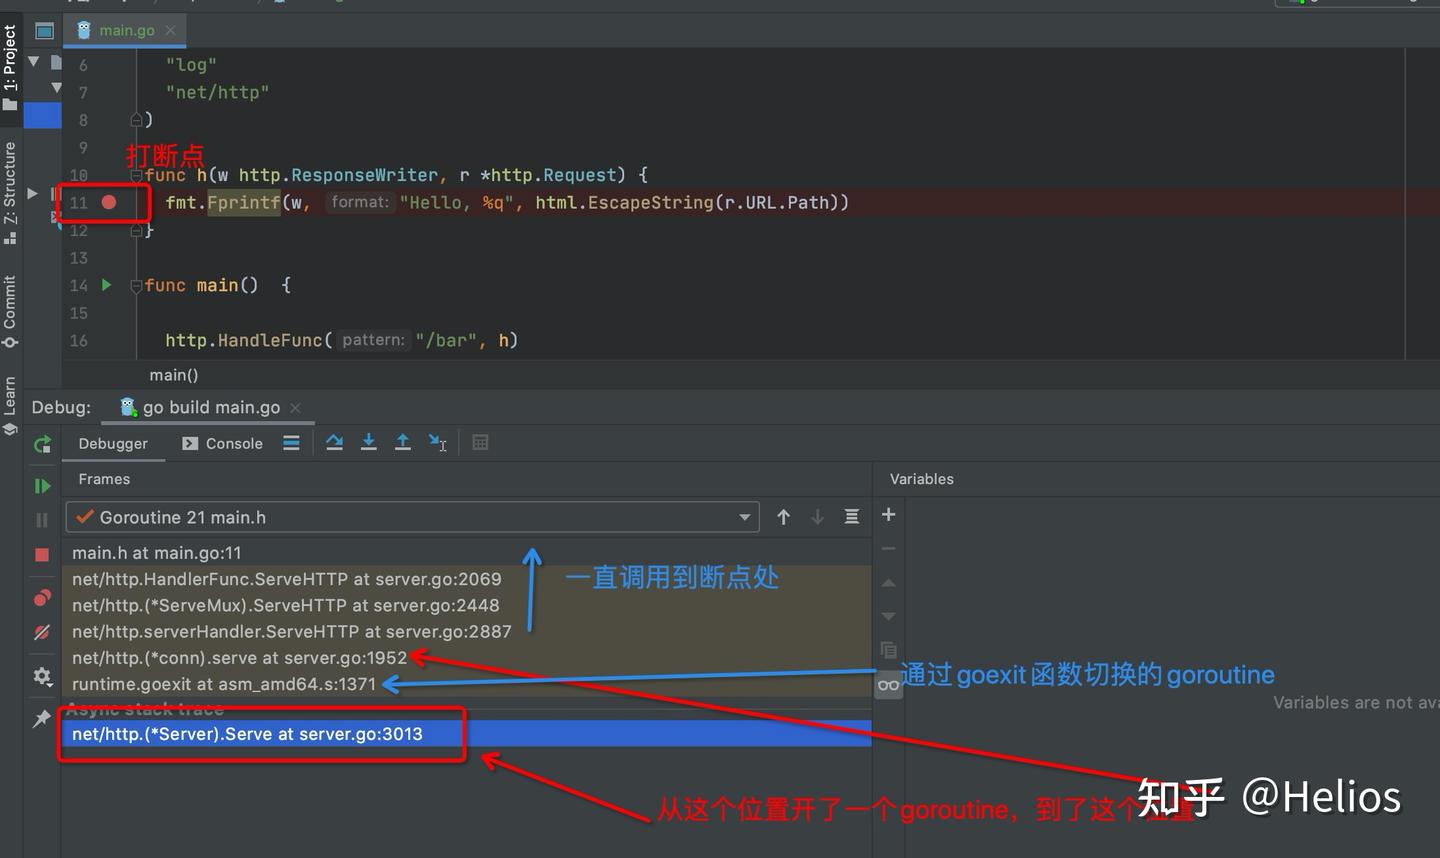Image resolution: width=1440 pixels, height=858 pixels.
Task: Click the main.h at main.go:11 frame
Action: click(x=156, y=553)
